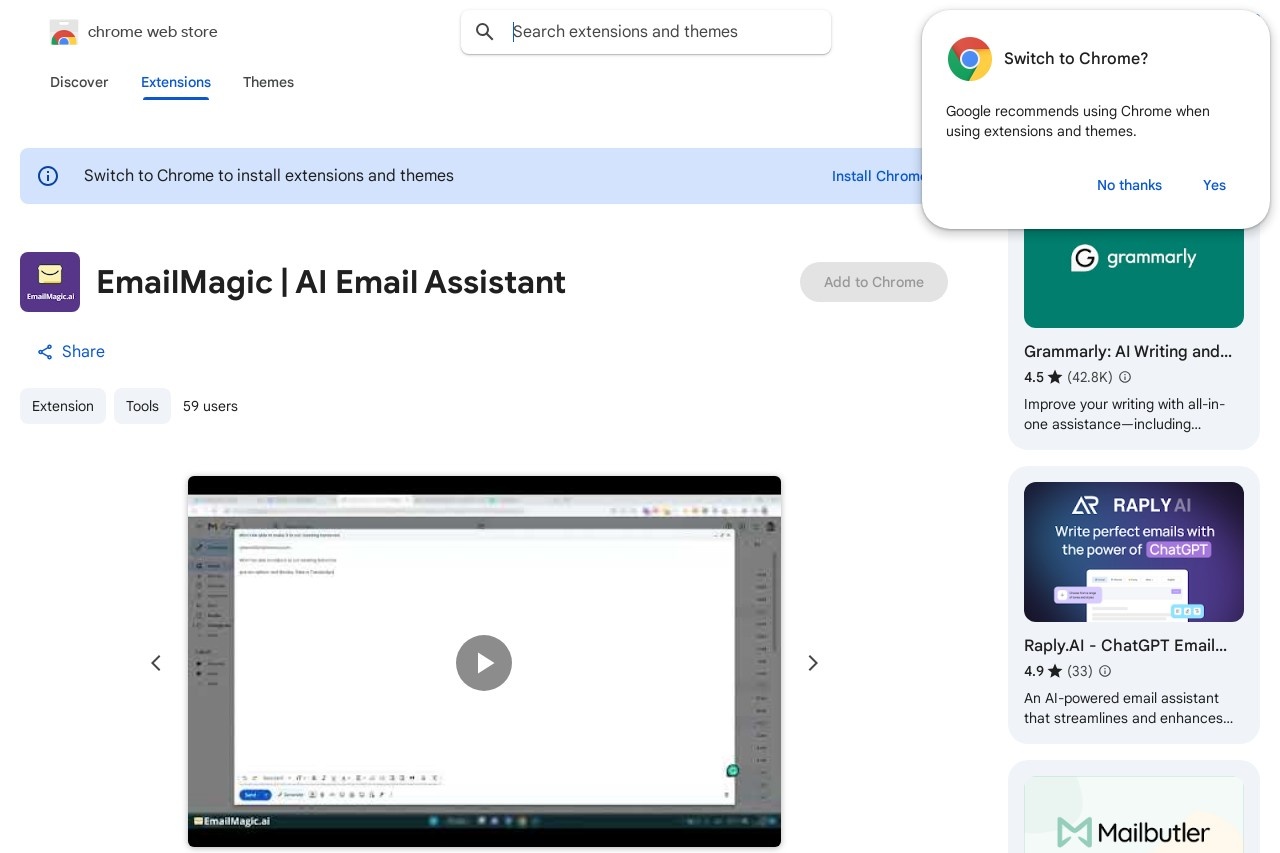Click Google recommends using Chrome text
The height and width of the screenshot is (853, 1280).
(1078, 121)
